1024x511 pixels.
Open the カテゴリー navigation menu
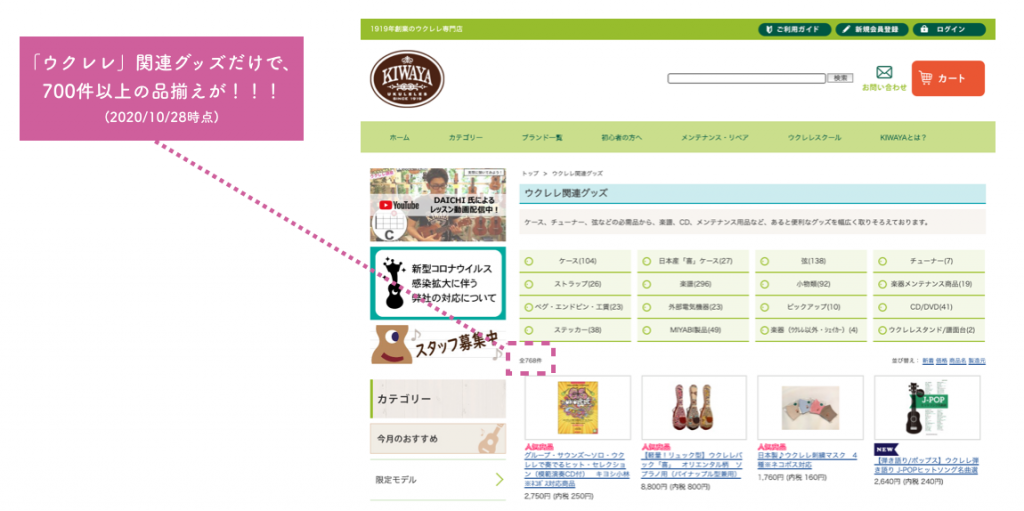click(x=466, y=137)
